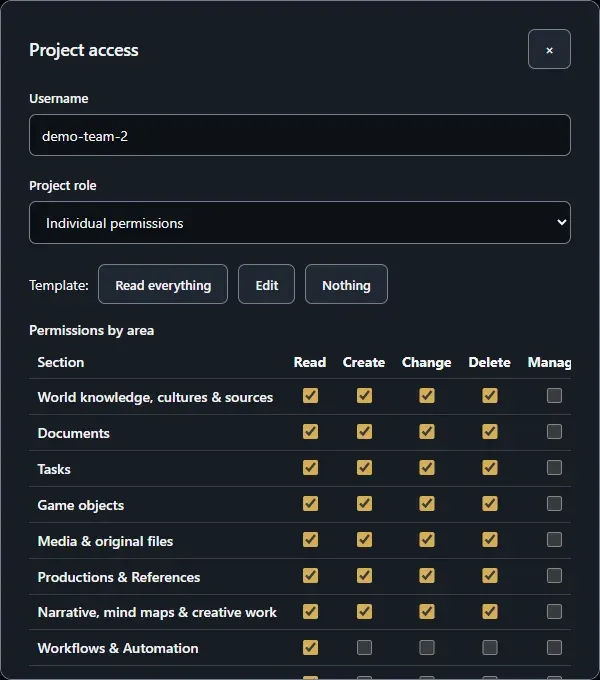Enable Manage for World knowledge, cultures & sources

(x=554, y=396)
